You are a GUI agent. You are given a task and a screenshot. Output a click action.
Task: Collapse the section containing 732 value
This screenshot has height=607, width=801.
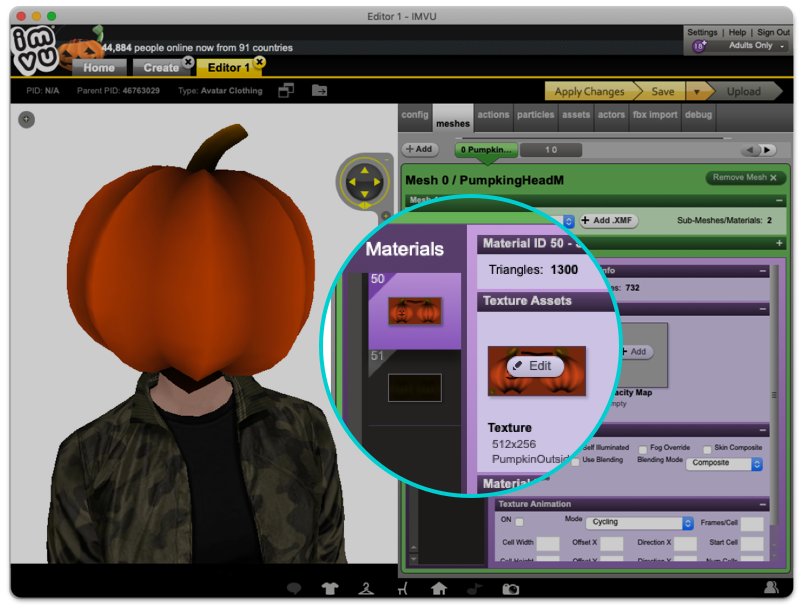tap(763, 270)
